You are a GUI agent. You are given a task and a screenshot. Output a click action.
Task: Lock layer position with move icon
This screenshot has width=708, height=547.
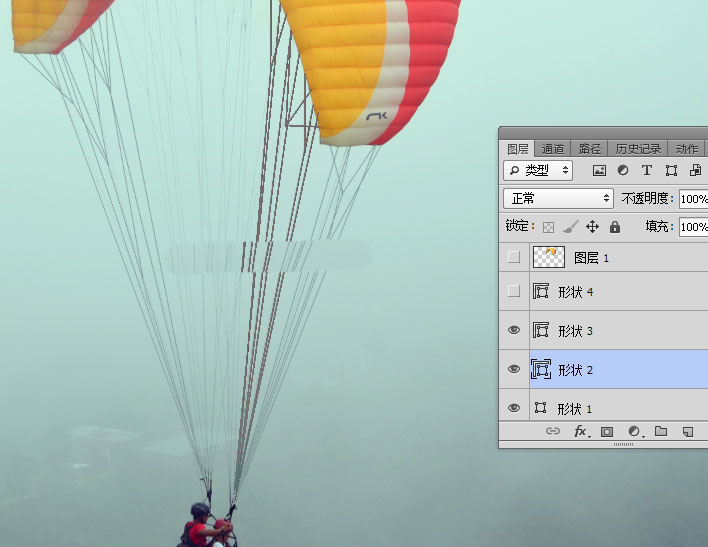click(x=592, y=227)
